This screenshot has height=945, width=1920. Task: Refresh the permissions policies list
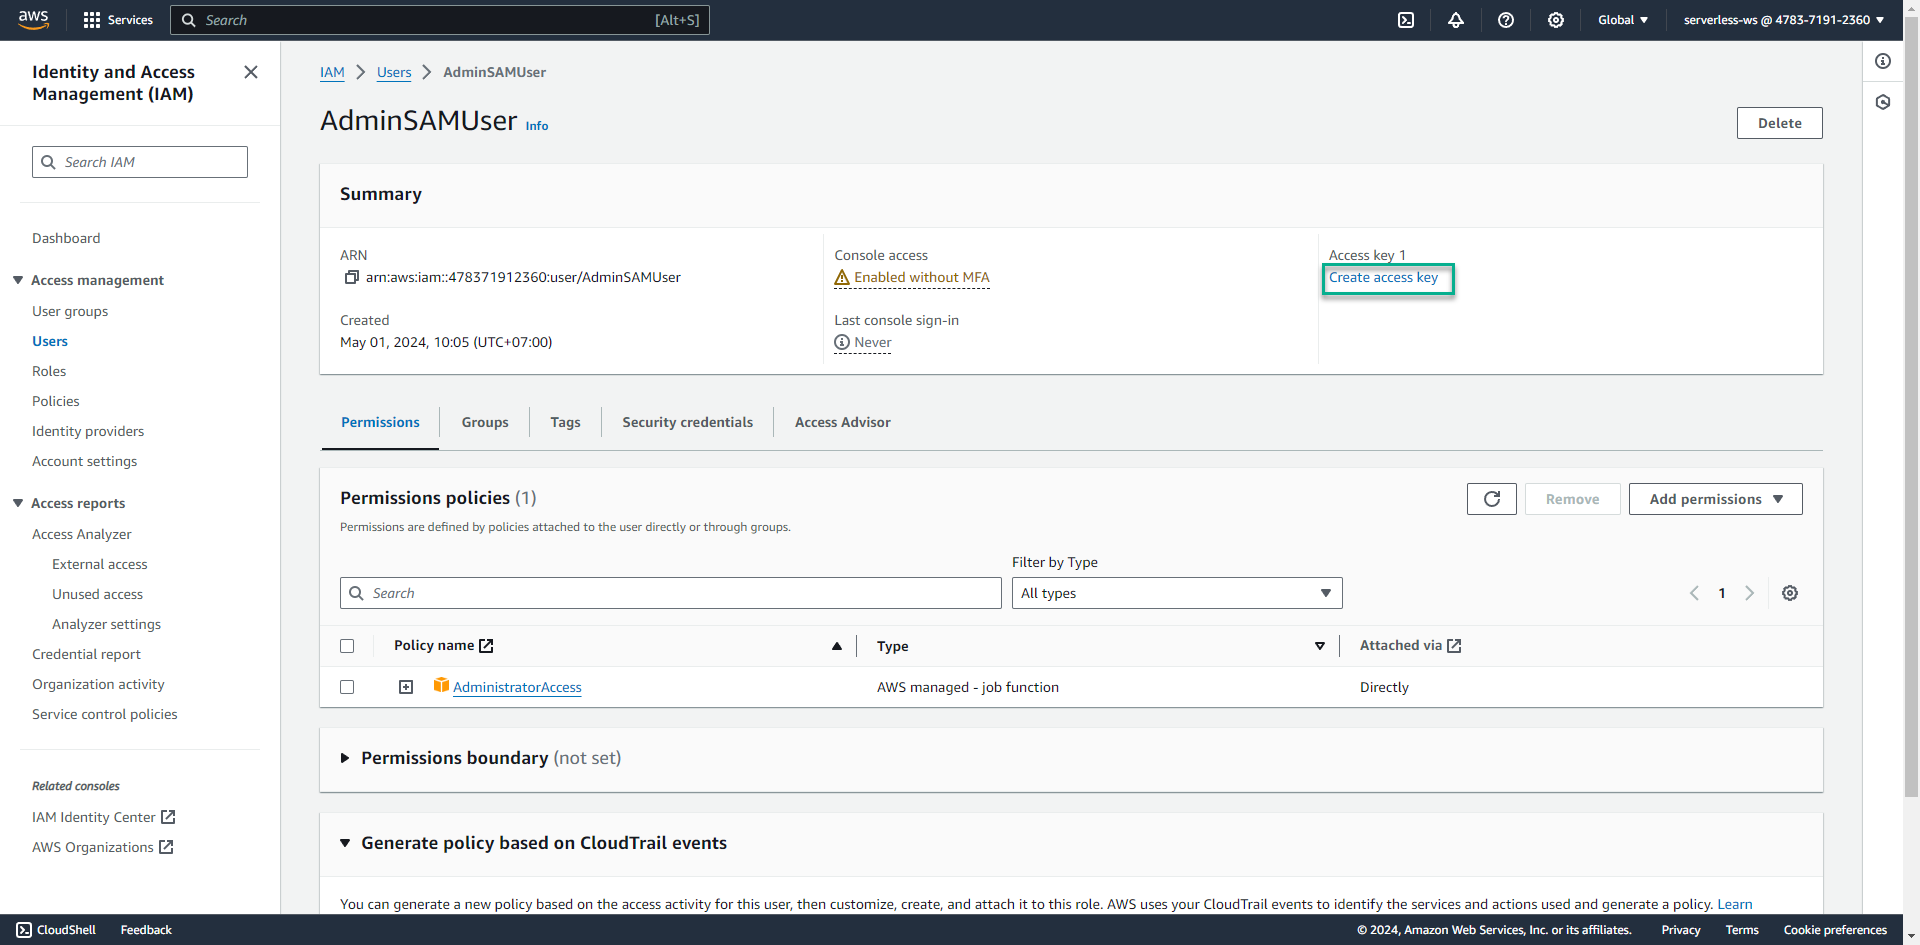(1492, 499)
